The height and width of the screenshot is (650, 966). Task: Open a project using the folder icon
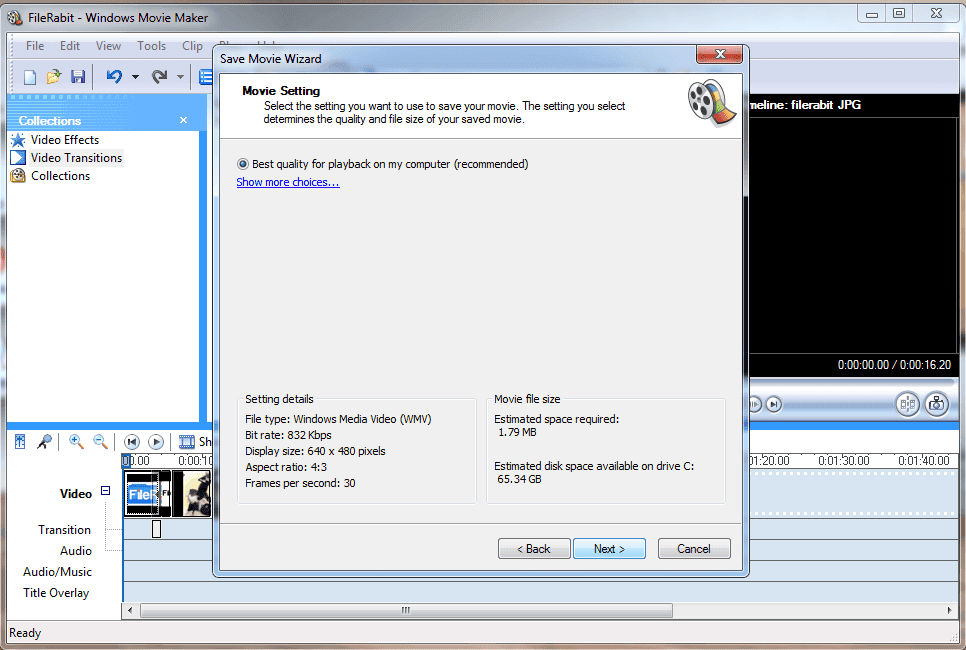pos(54,76)
